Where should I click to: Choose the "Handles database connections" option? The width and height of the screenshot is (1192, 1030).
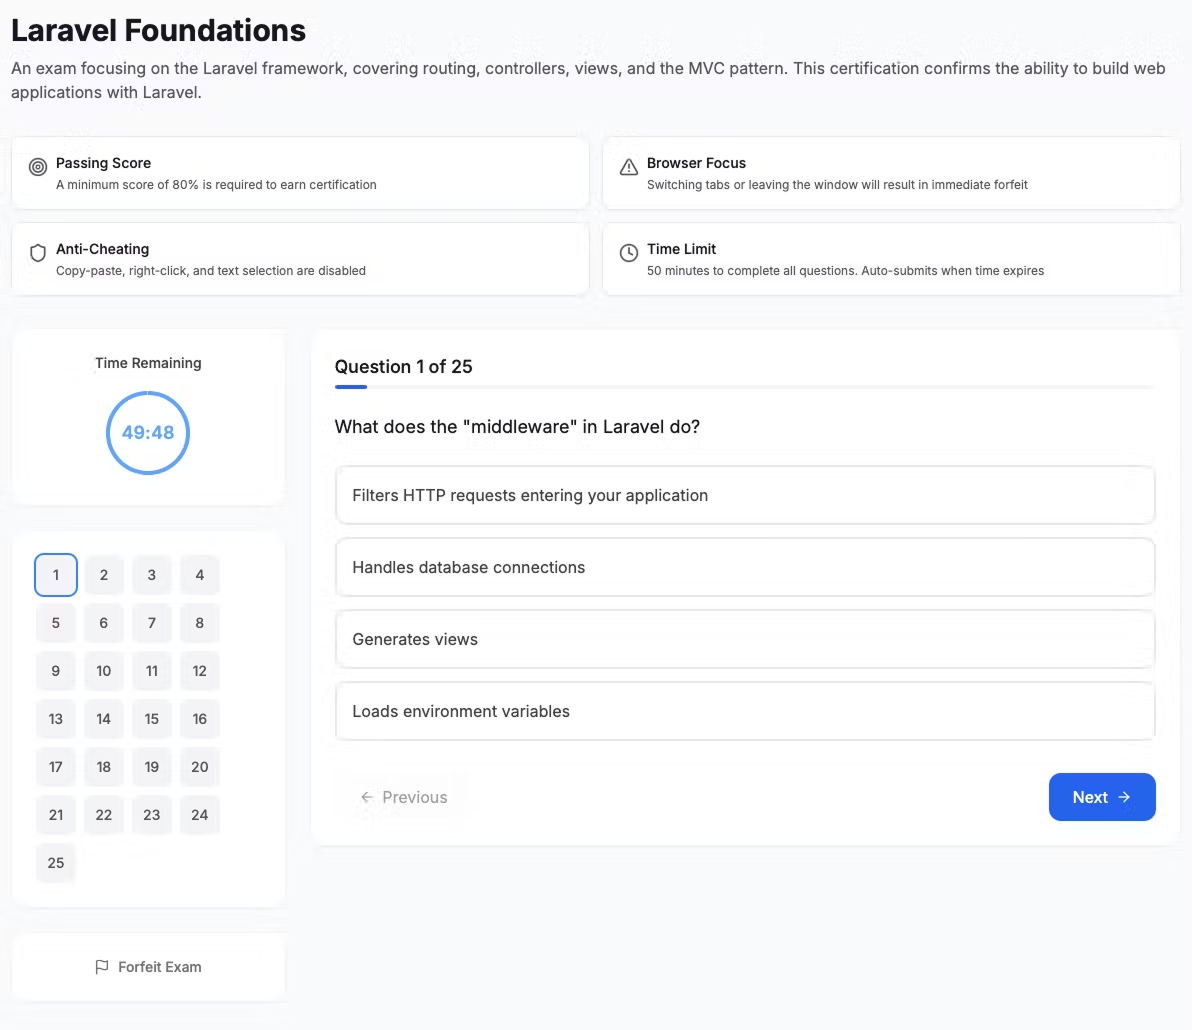tap(745, 567)
